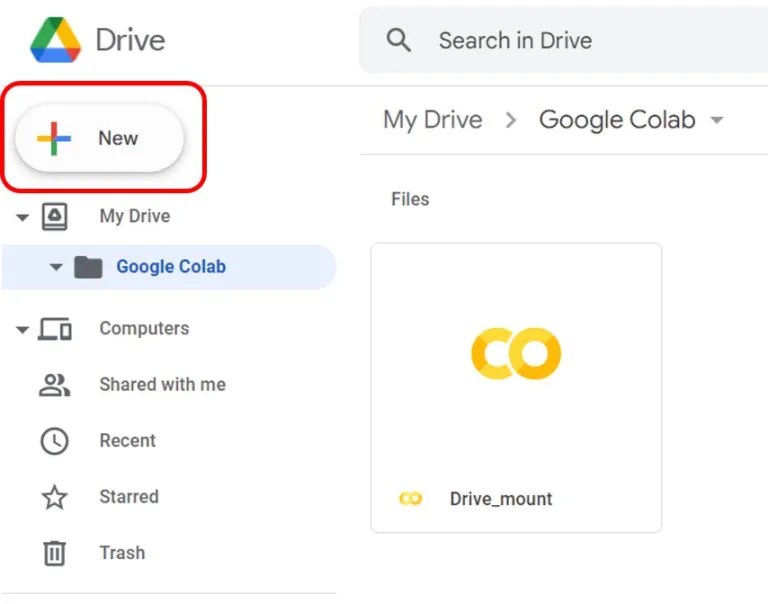Image resolution: width=768 pixels, height=604 pixels.
Task: Click the Shared with me people icon
Action: click(x=54, y=385)
